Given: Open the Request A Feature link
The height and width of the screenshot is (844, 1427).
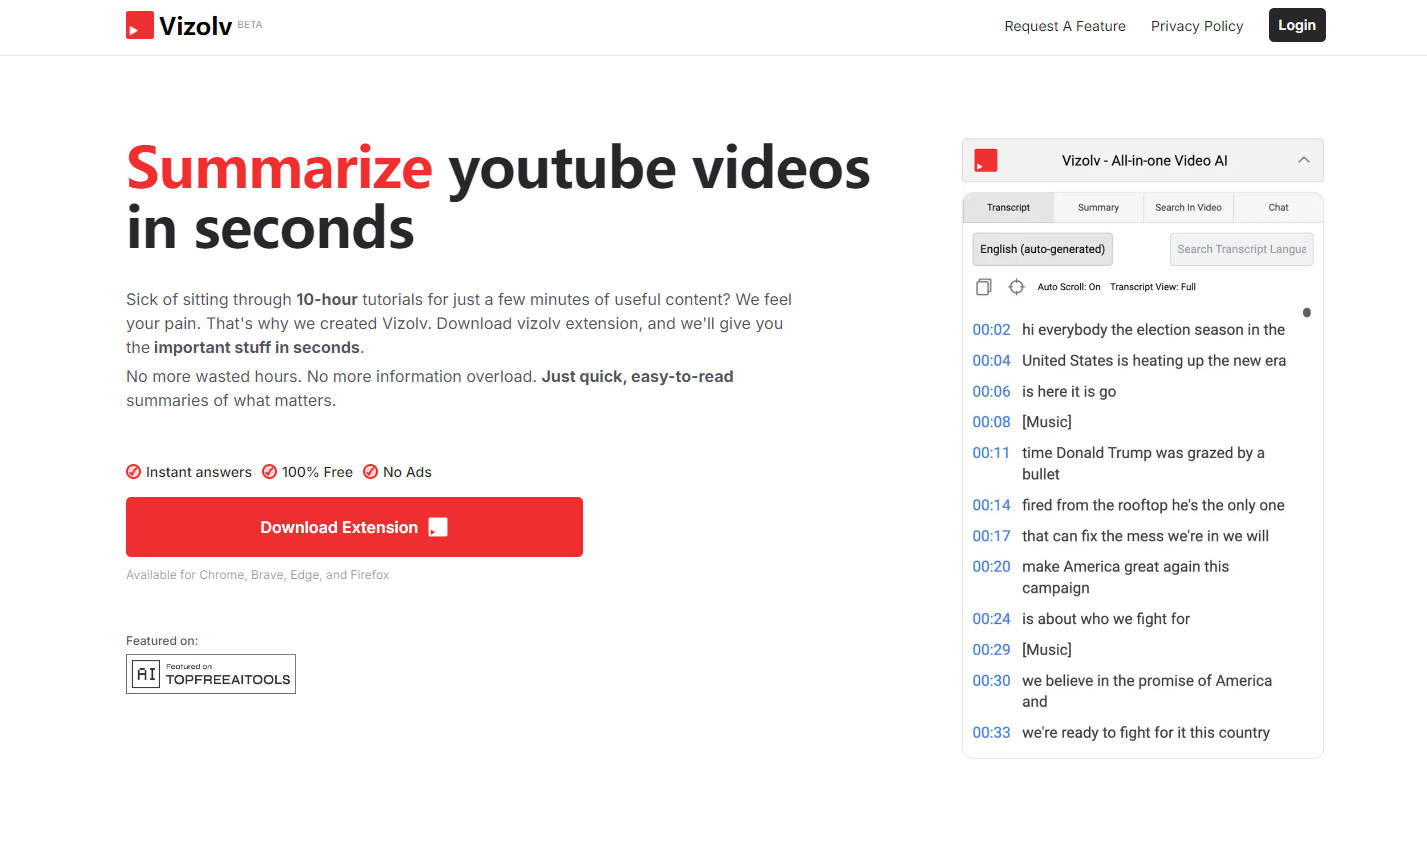Looking at the screenshot, I should pos(1065,26).
